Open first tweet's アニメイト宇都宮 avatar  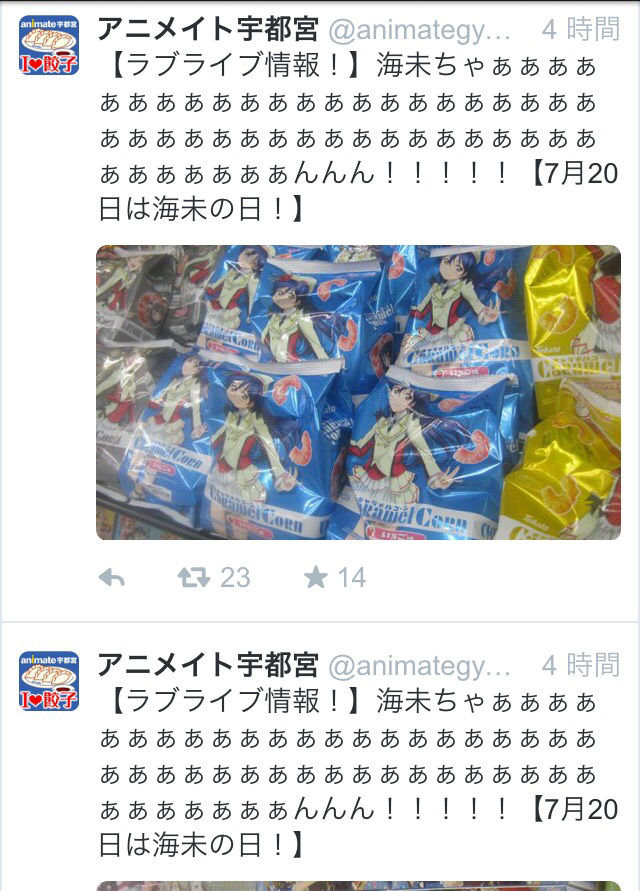(x=49, y=45)
